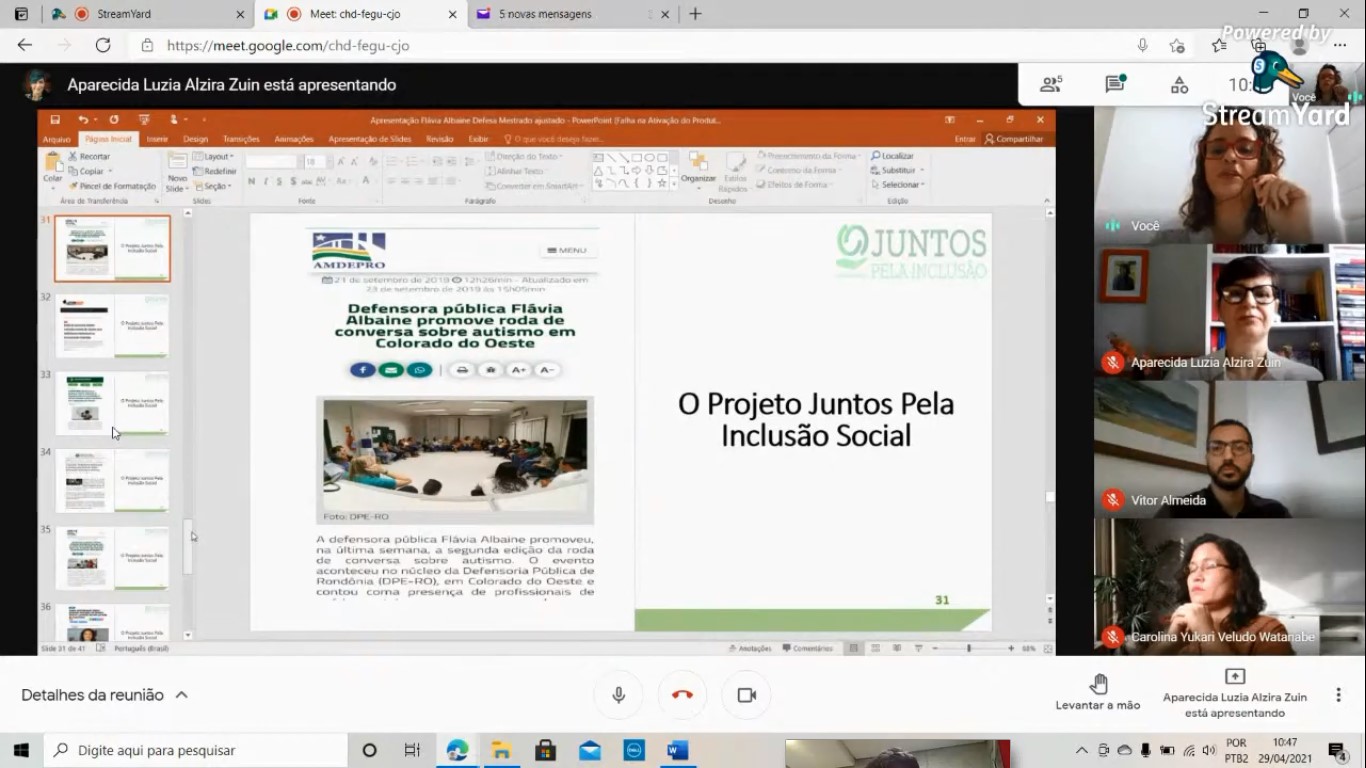Hang up the call
This screenshot has width=1366, height=768.
tap(682, 695)
